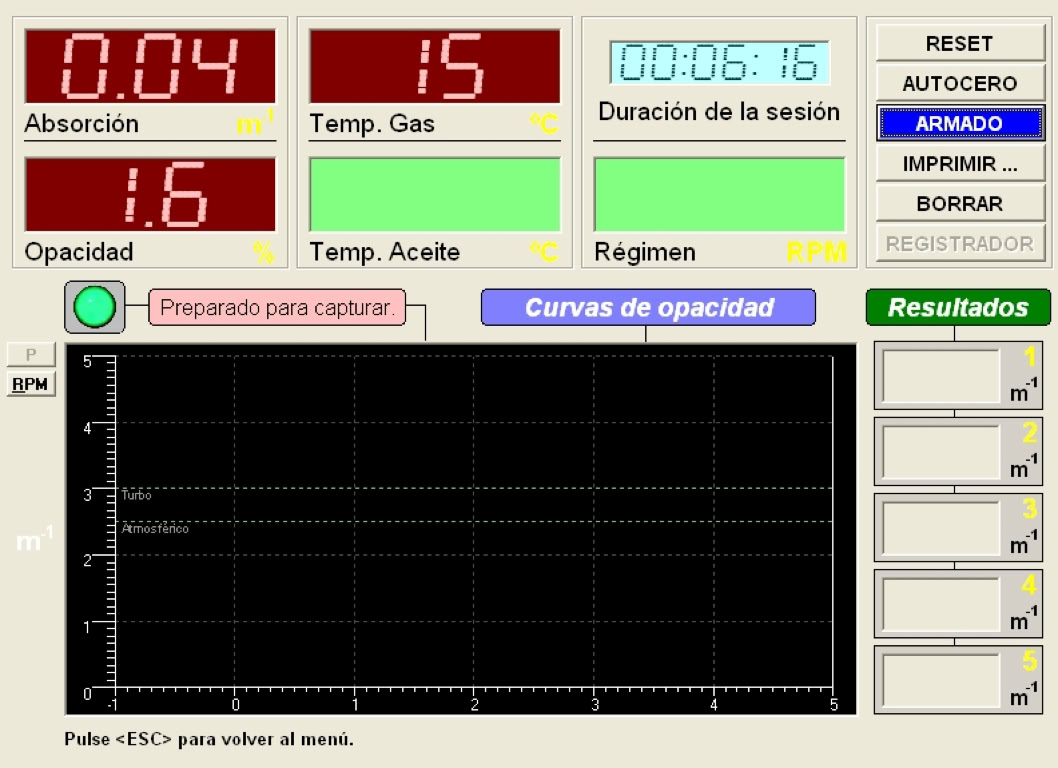Toggle the P display mode
Image resolution: width=1058 pixels, height=768 pixels.
point(30,354)
